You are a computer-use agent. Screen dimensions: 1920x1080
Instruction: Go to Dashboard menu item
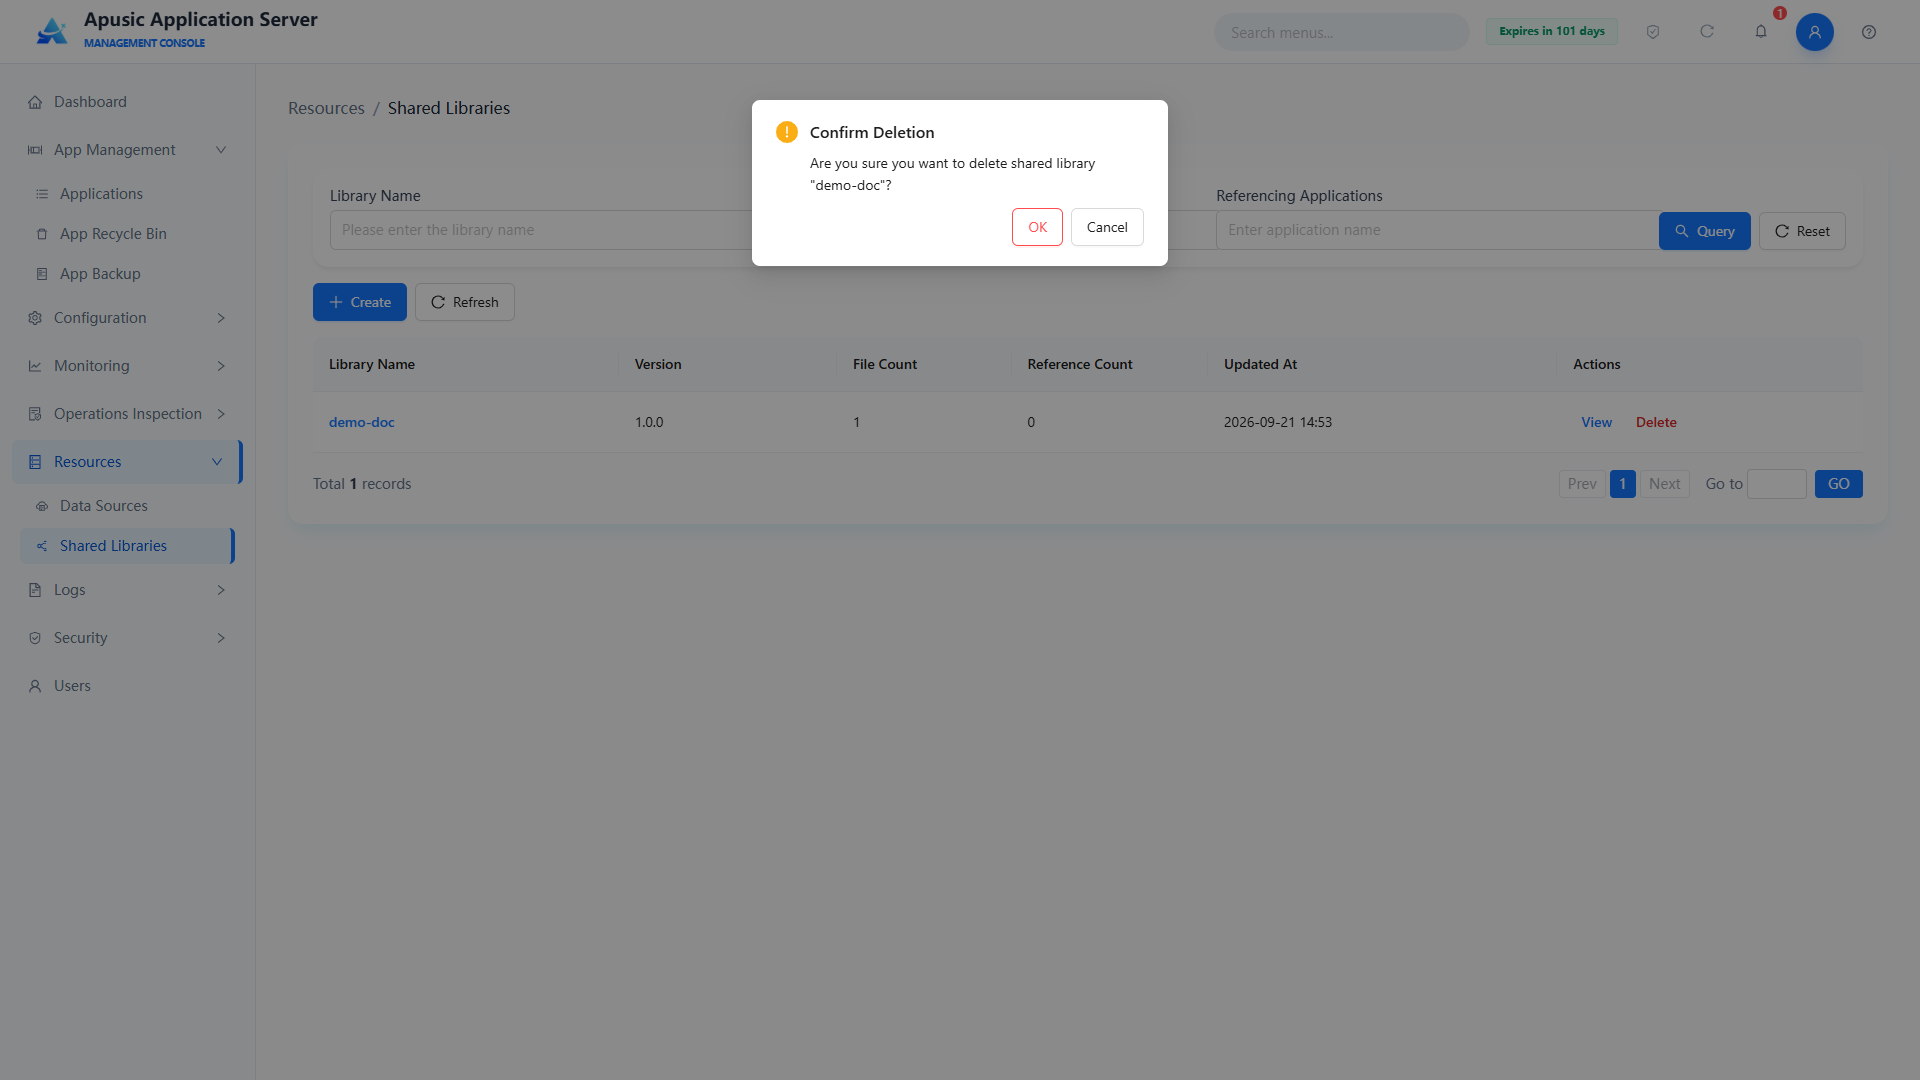[128, 102]
